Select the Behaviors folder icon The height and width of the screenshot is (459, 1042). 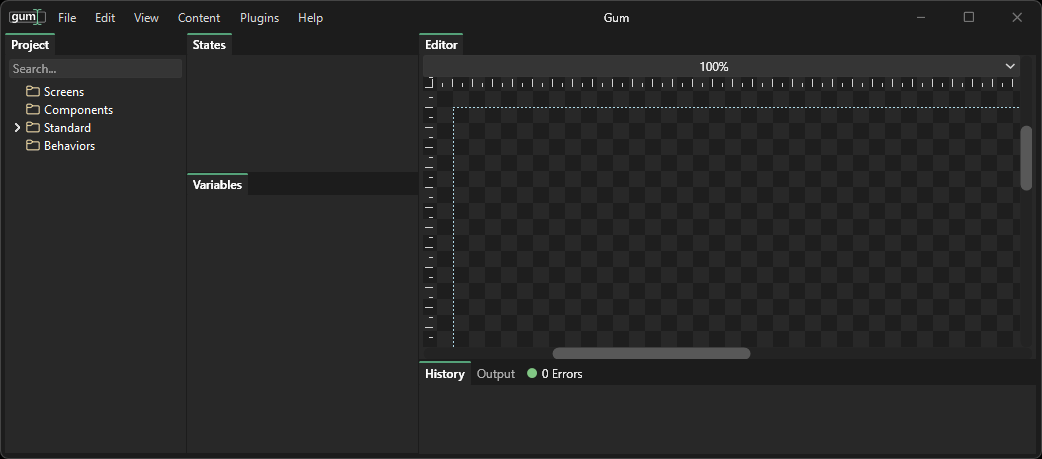(x=33, y=146)
